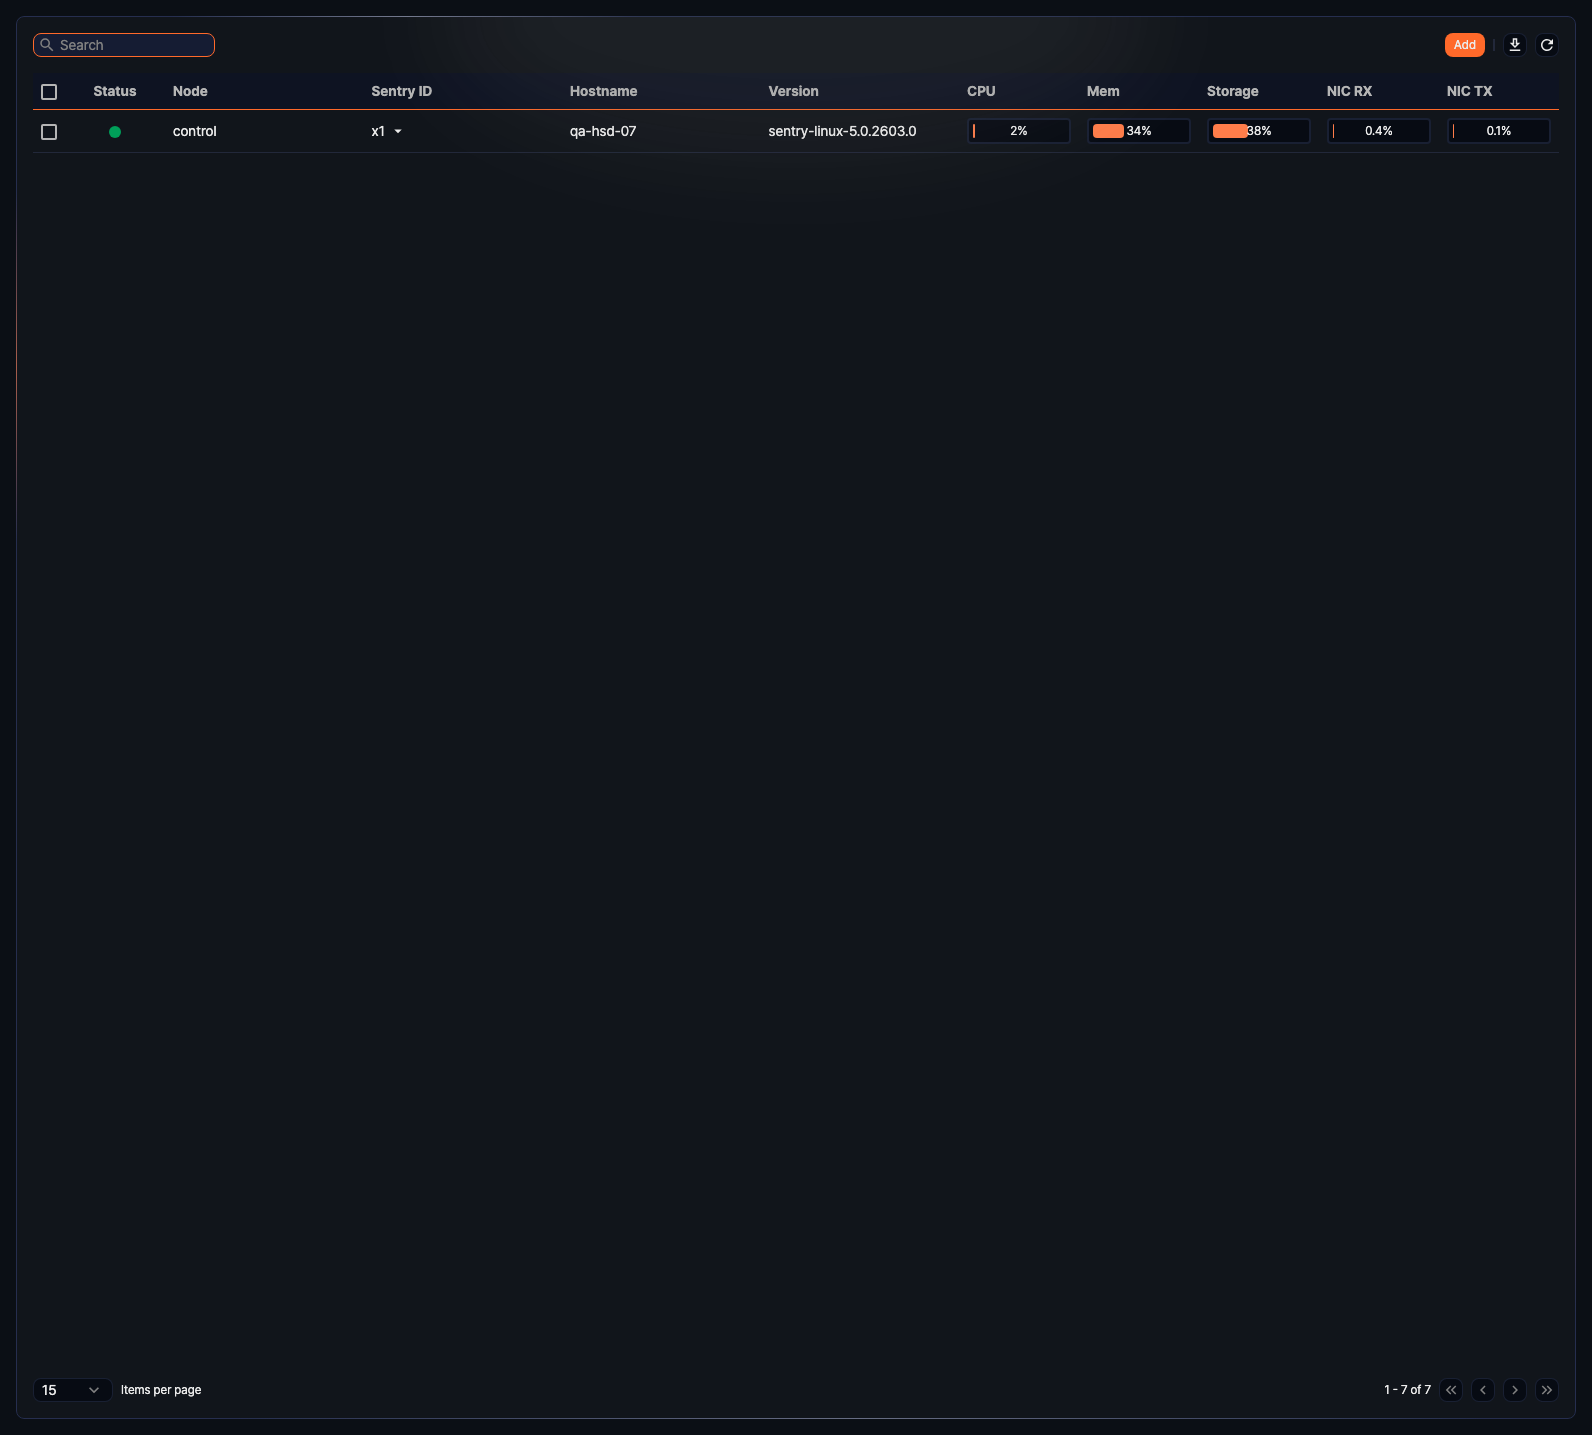This screenshot has width=1592, height=1435.
Task: Click the Storage 38% usage bar
Action: 1258,131
